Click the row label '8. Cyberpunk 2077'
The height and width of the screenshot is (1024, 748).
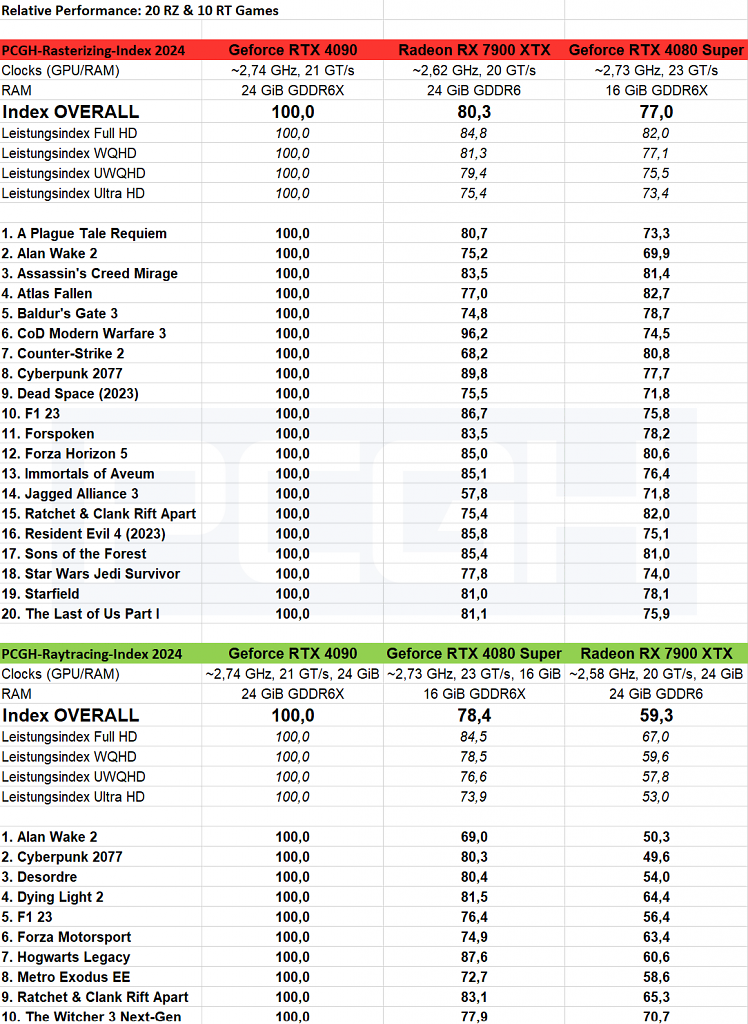(62, 374)
